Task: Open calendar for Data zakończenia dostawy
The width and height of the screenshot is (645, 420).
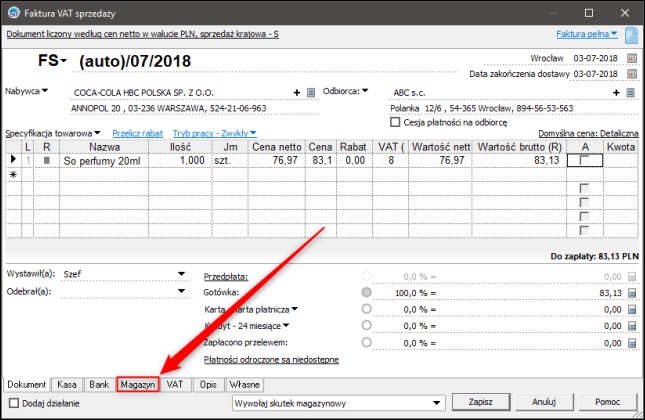Action: click(x=632, y=74)
